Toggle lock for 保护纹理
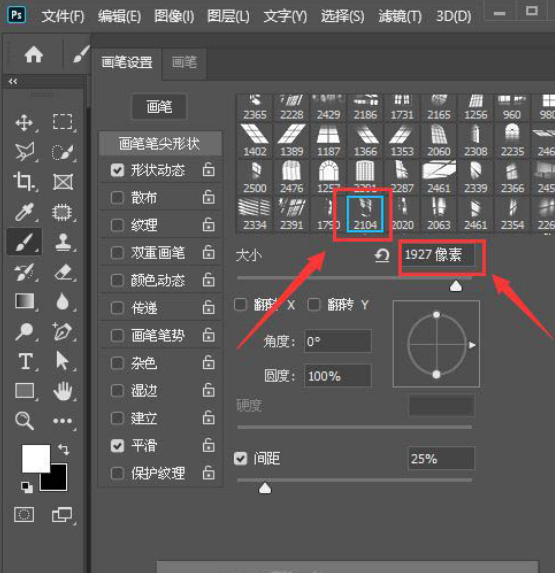Screen dimensions: 555x573 coord(209,473)
